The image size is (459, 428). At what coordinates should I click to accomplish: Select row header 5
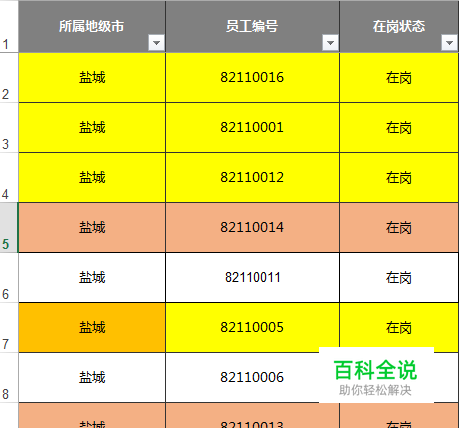click(9, 228)
